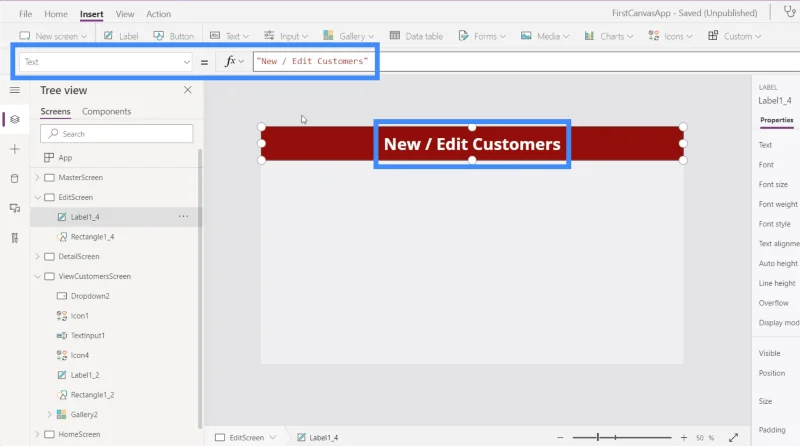Click the zoom slider handle
Screen dimensions: 800x446
point(598,437)
